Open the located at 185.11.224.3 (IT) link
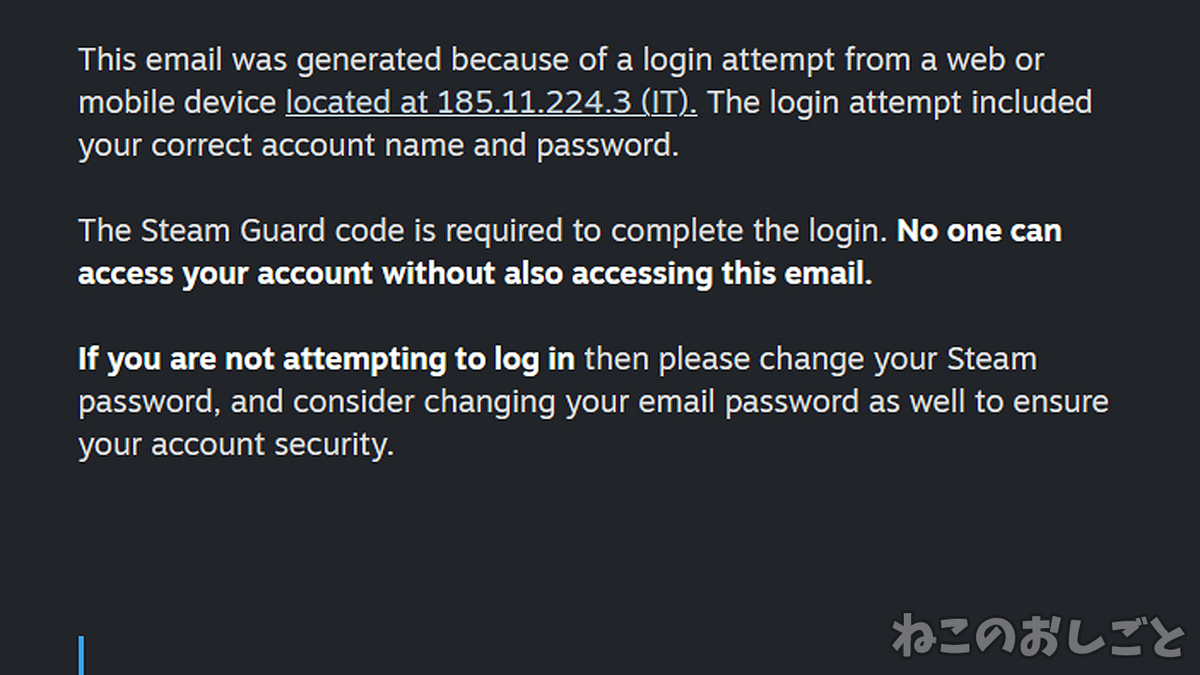1200x675 pixels. point(491,103)
